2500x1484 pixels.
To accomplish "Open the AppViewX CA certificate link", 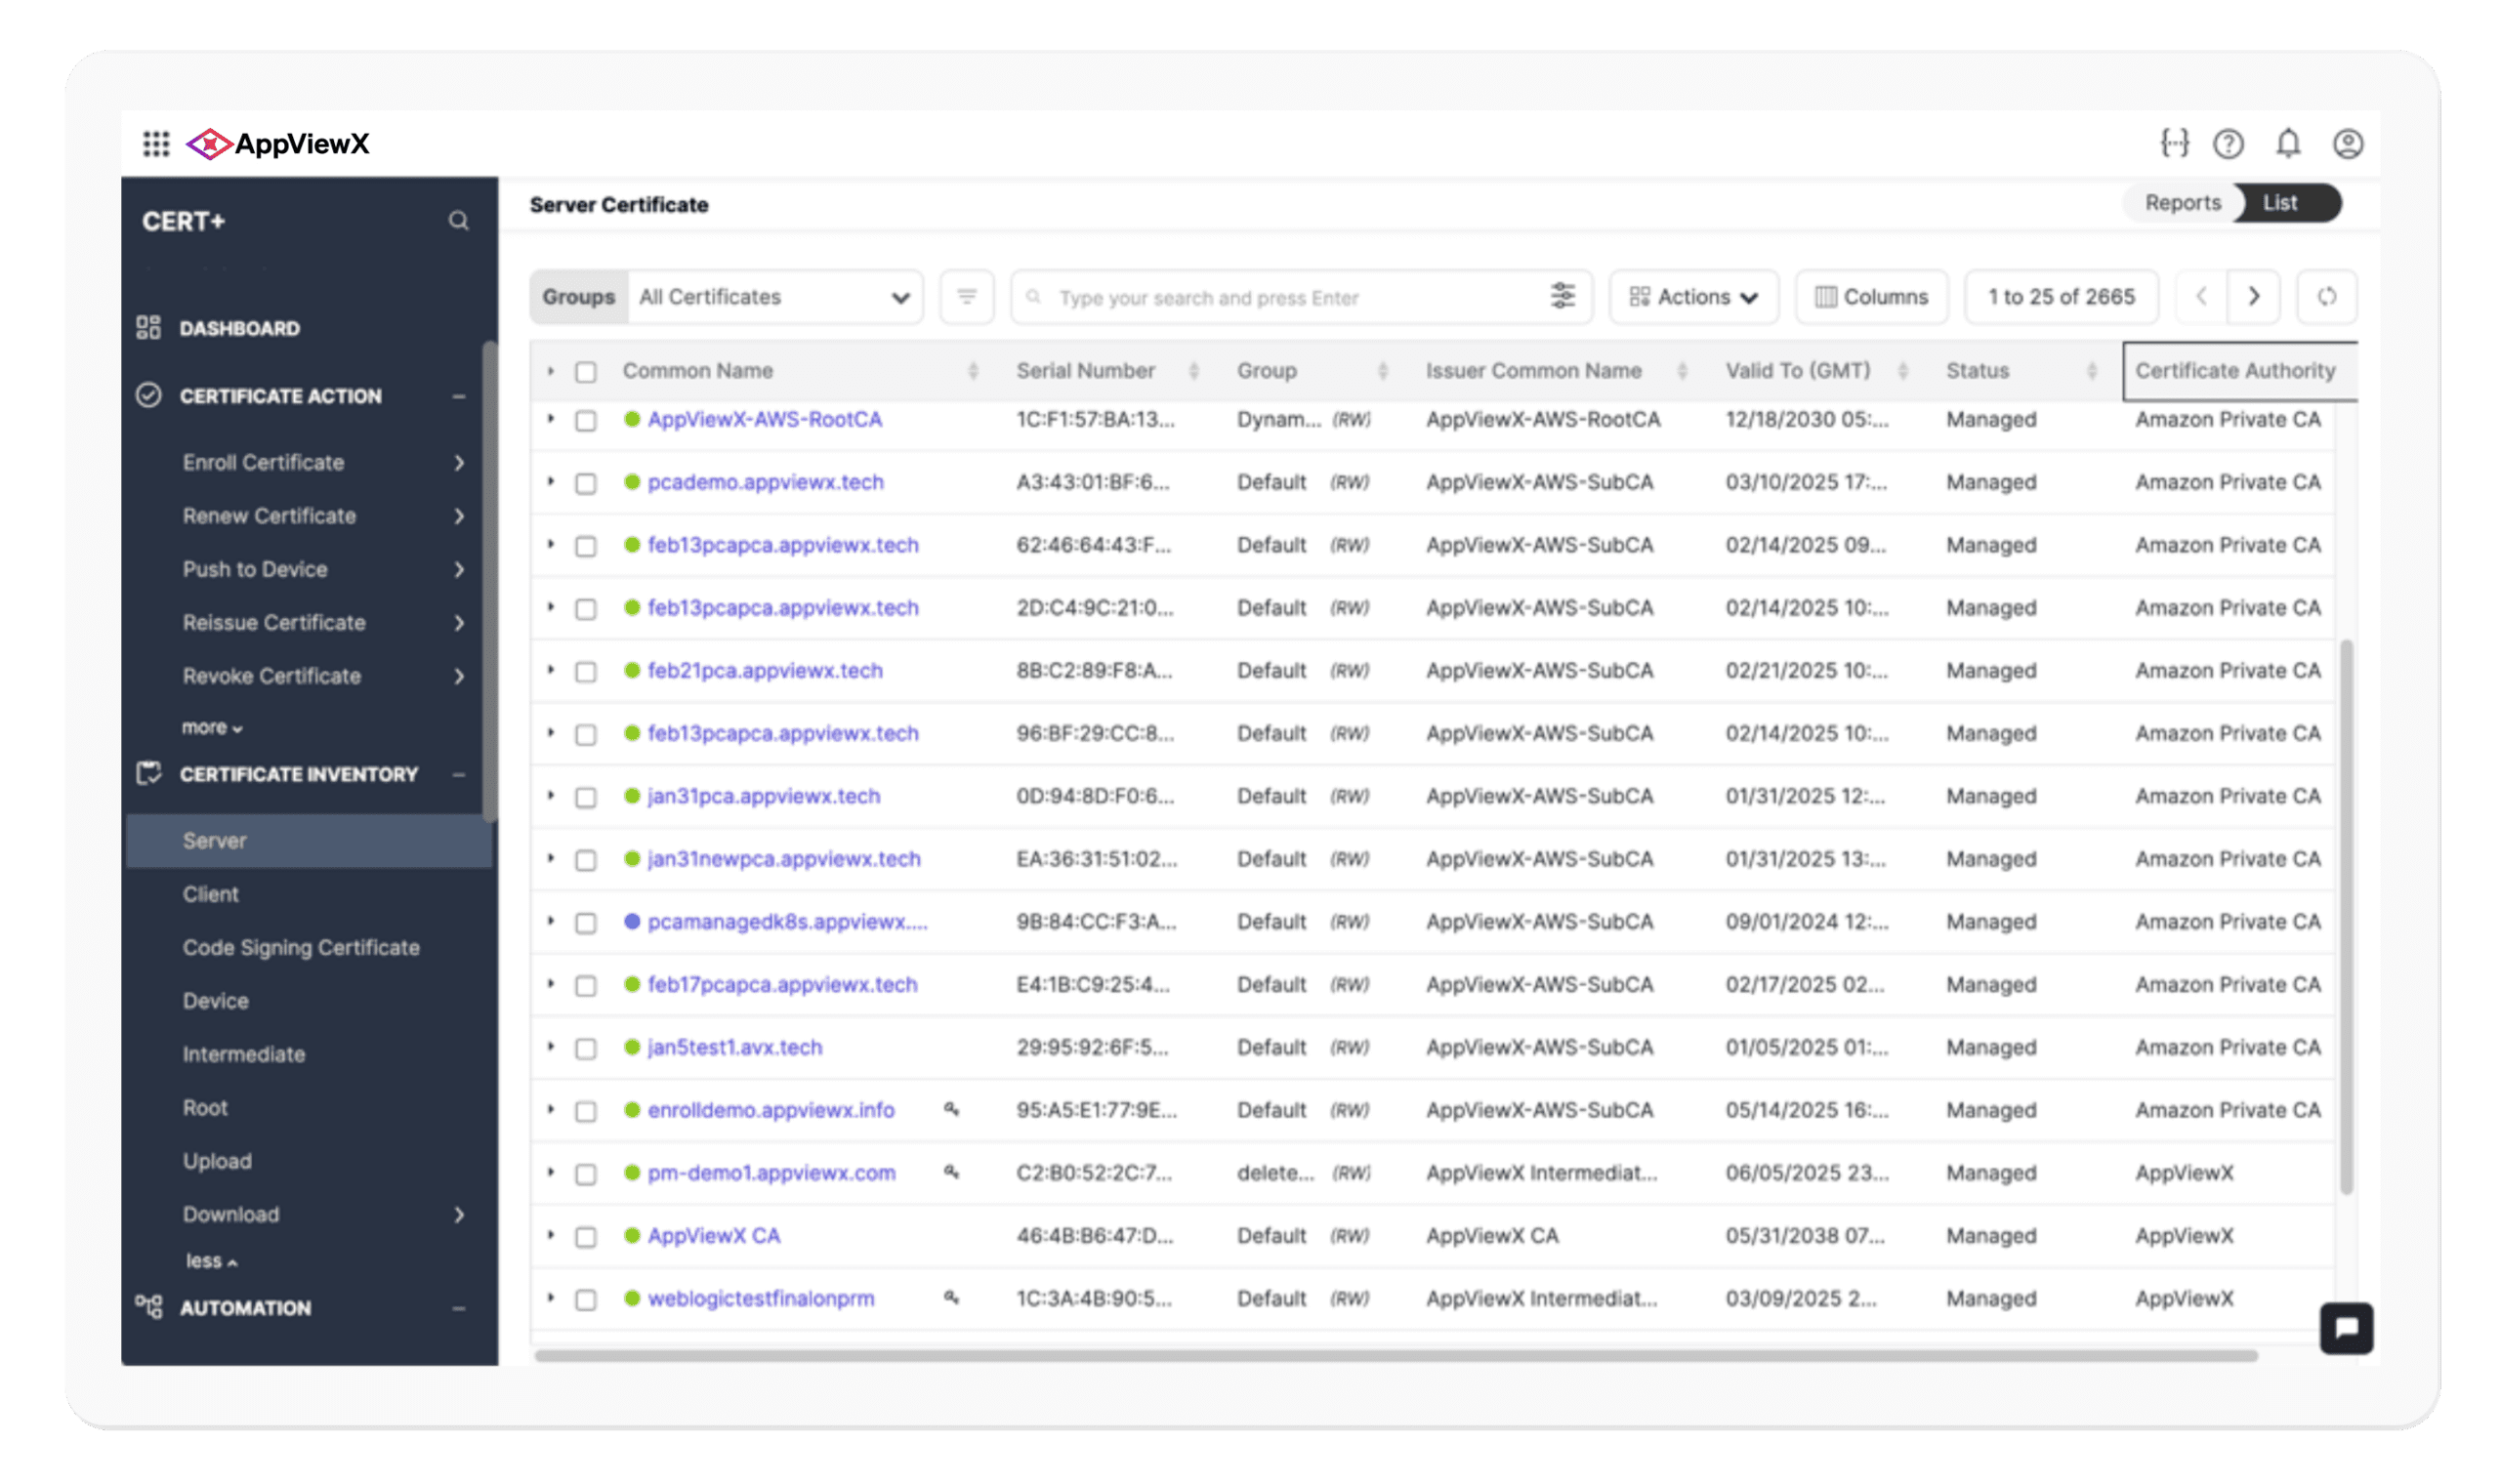I will click(713, 1235).
